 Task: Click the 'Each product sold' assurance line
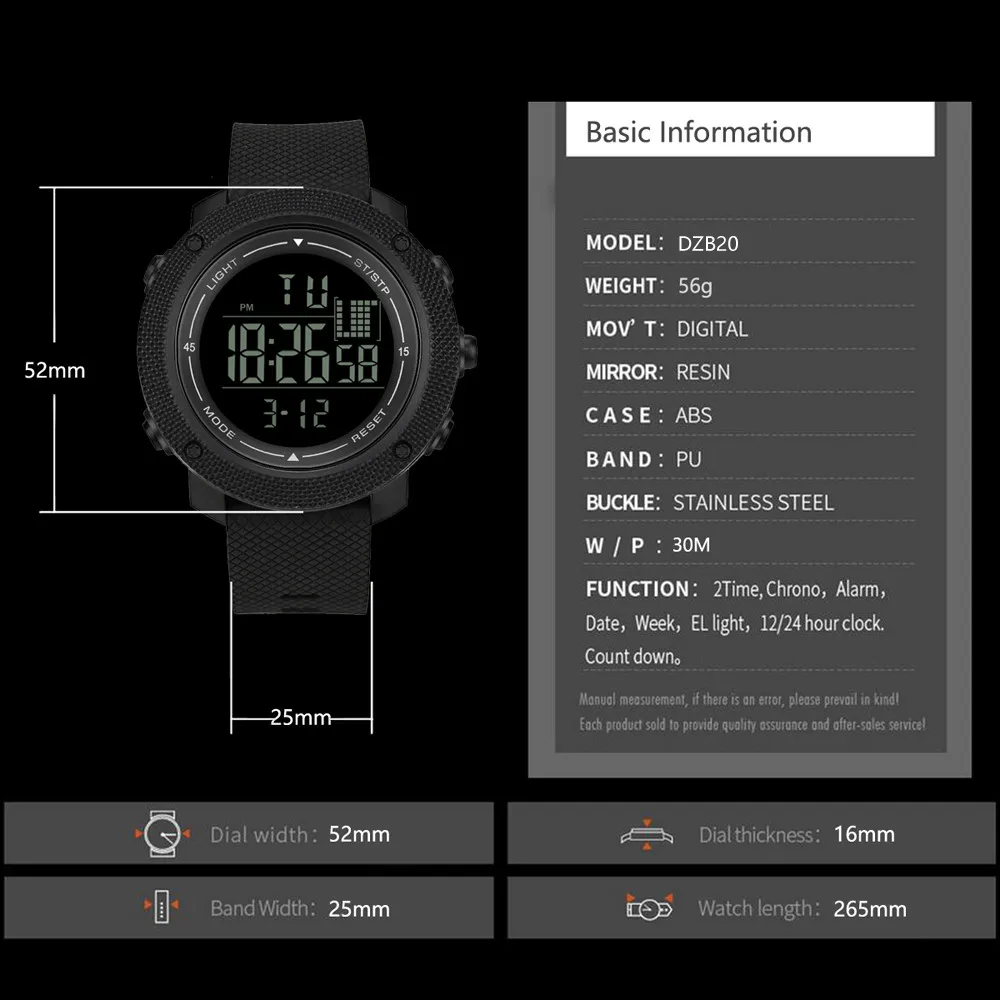click(x=753, y=724)
